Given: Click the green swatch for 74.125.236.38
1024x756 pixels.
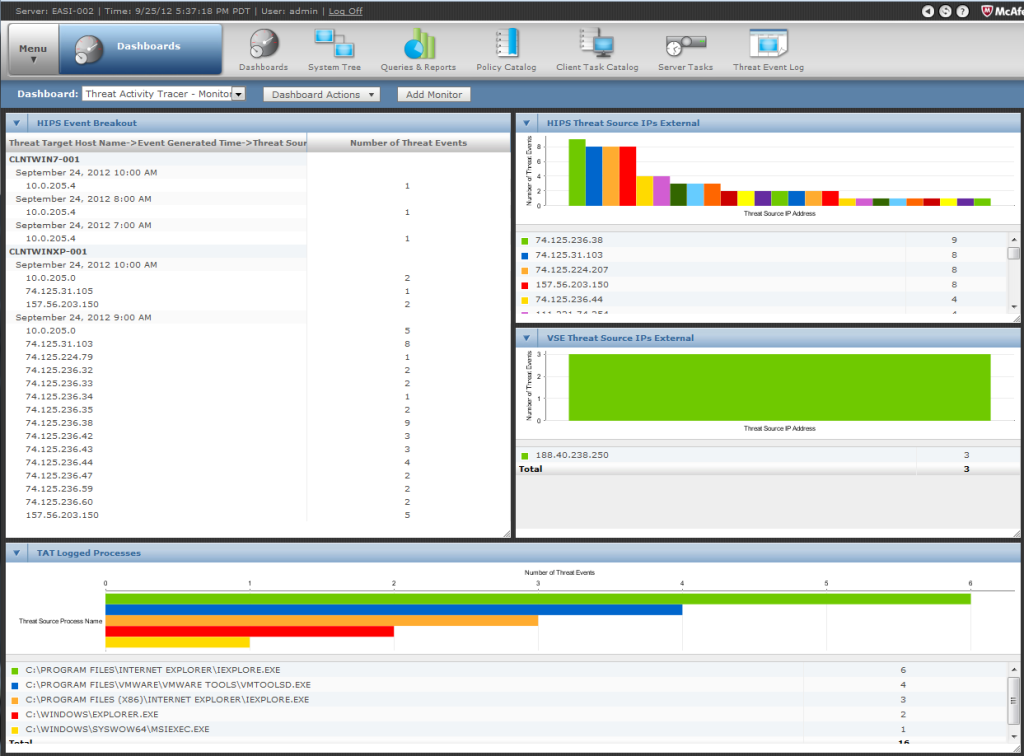Looking at the screenshot, I should pos(524,240).
